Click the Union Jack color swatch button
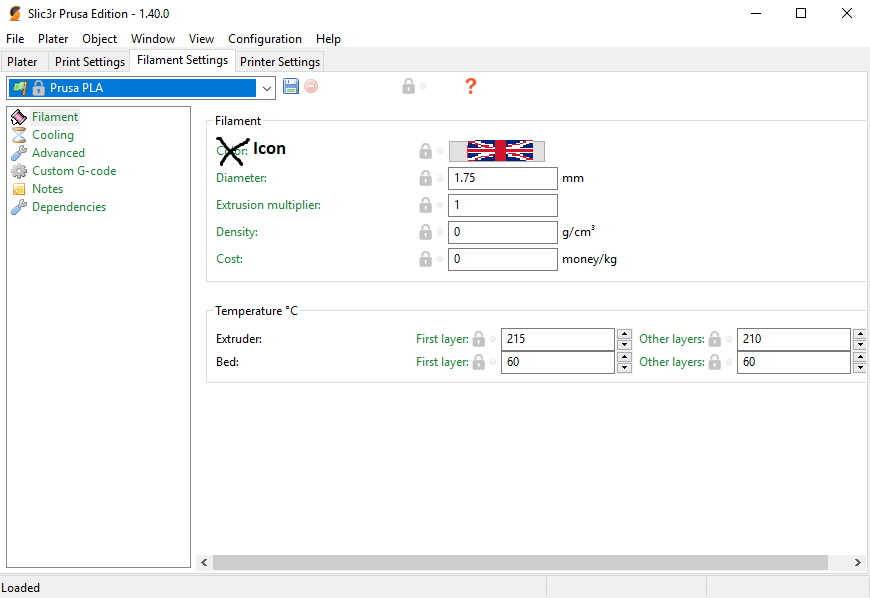Viewport: 870px width, 598px height. [x=497, y=151]
